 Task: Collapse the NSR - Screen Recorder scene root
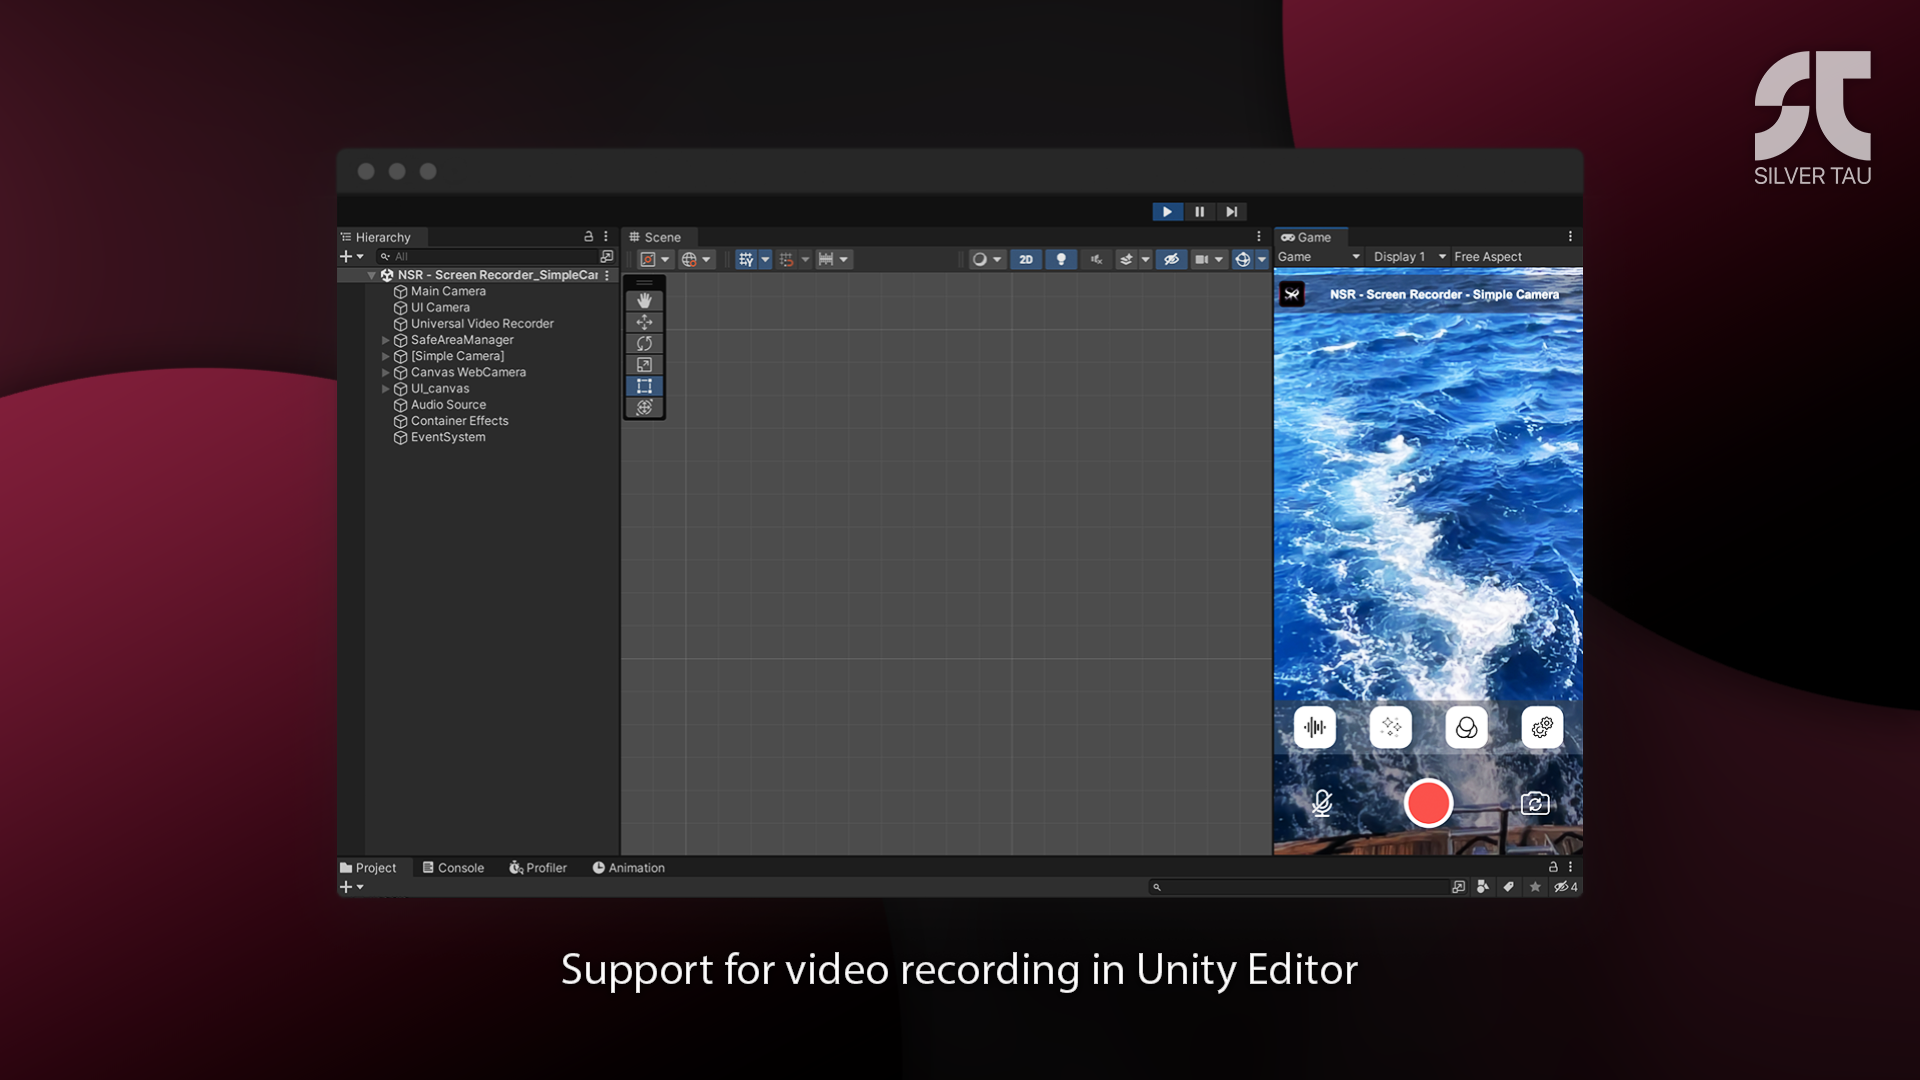point(371,275)
